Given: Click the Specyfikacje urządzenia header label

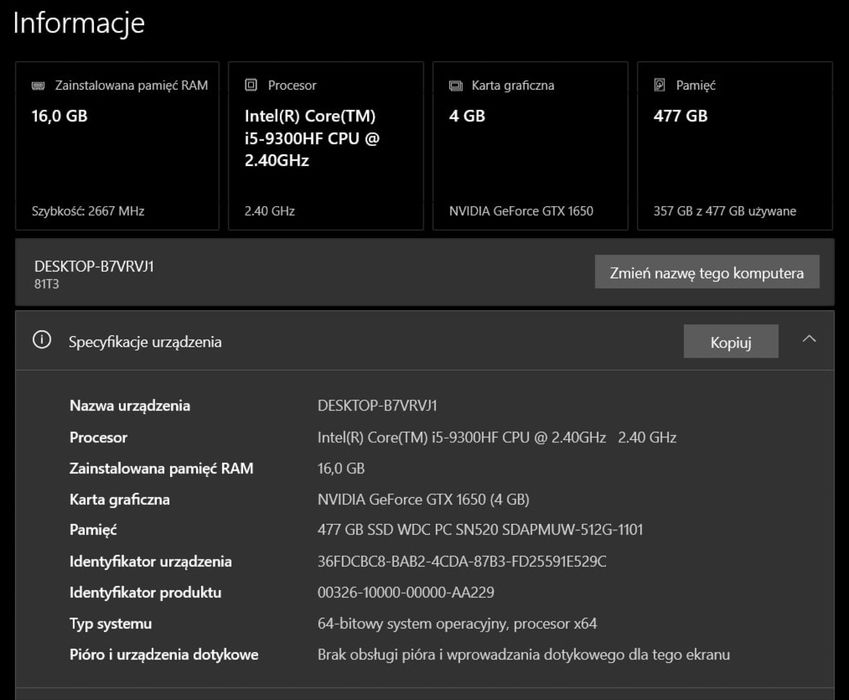Looking at the screenshot, I should [x=145, y=342].
